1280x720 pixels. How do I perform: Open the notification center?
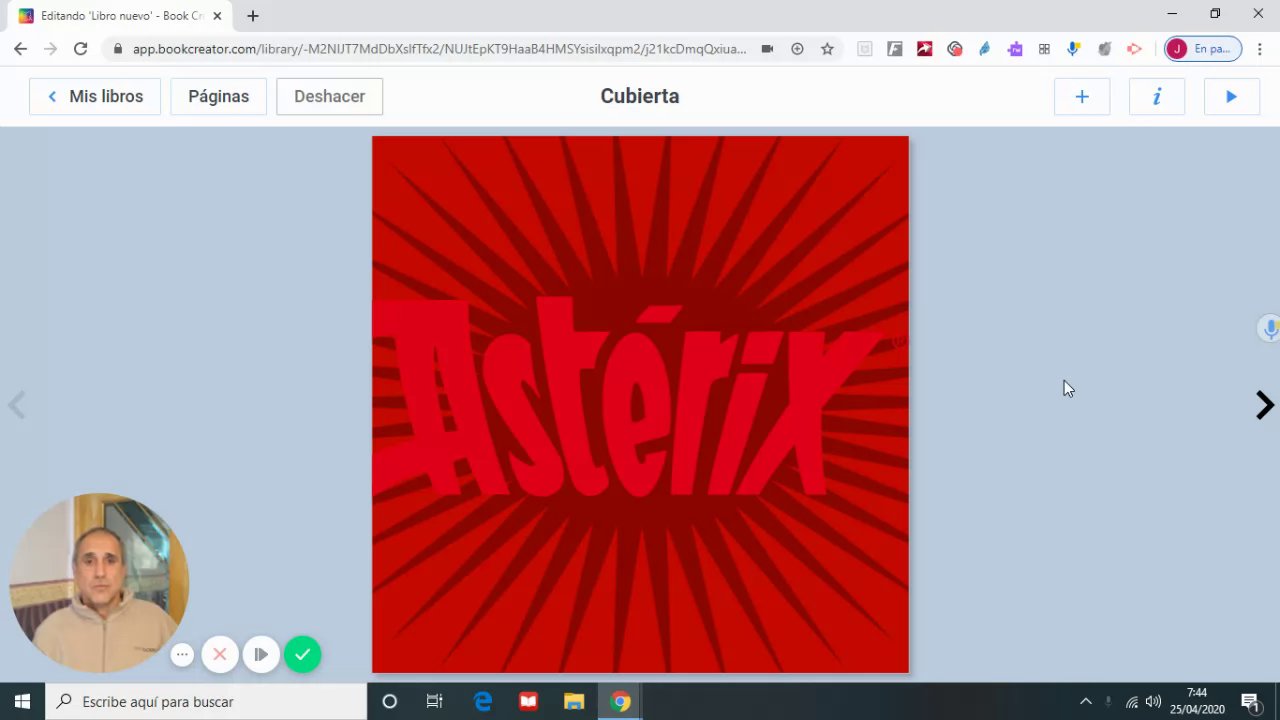coord(1250,702)
